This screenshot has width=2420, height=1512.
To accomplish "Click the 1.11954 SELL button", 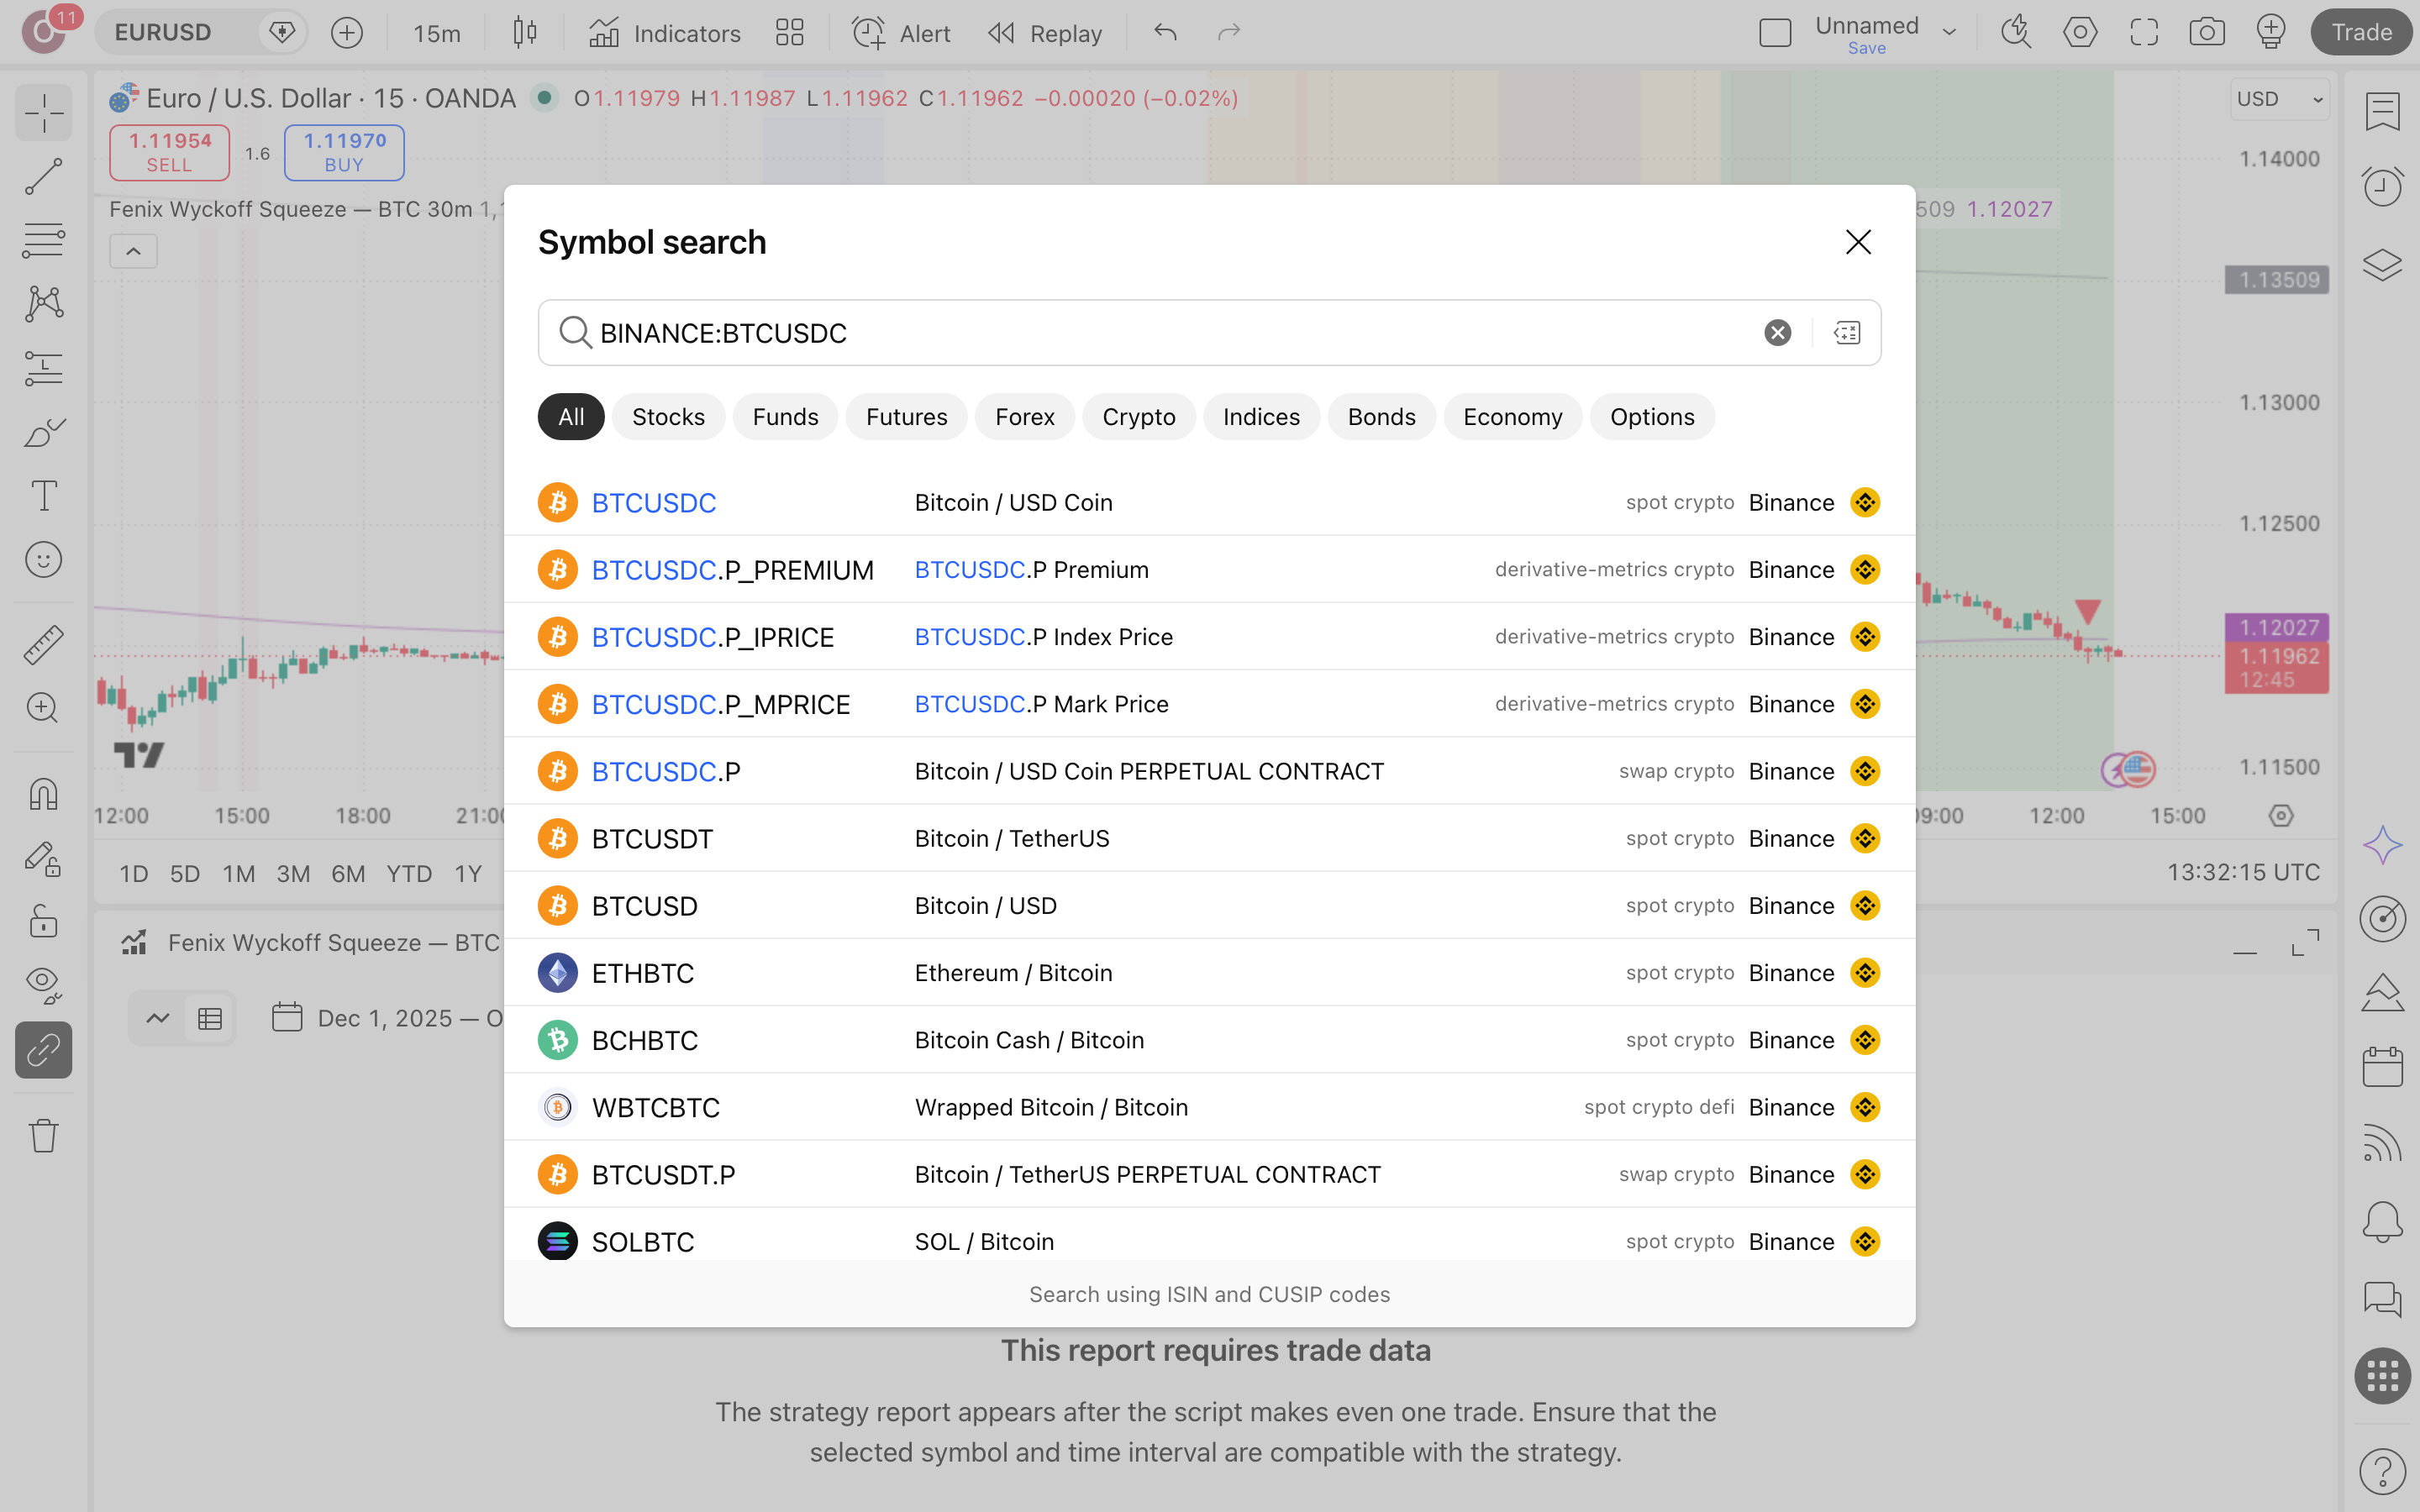I will click(169, 153).
